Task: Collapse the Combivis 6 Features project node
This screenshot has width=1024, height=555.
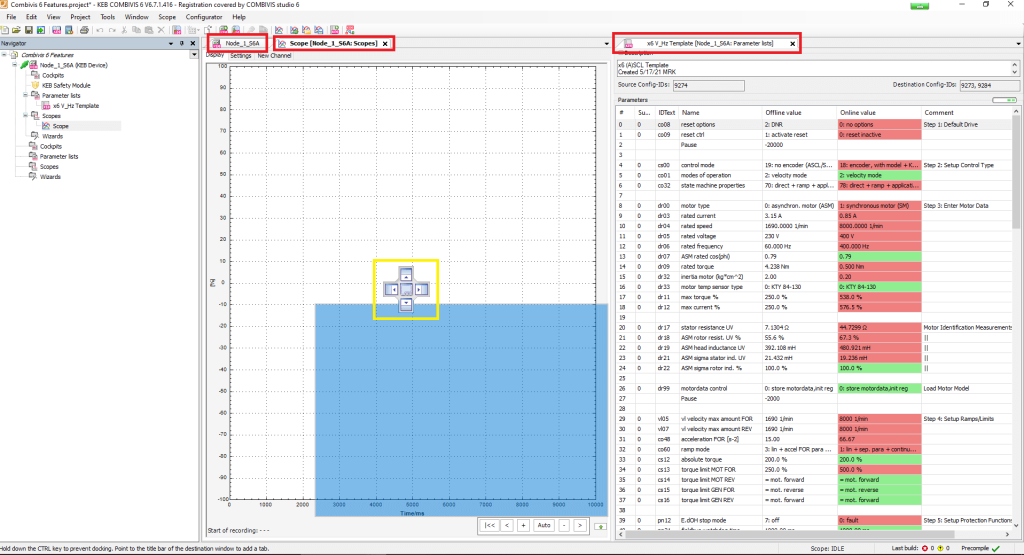Action: pos(5,55)
